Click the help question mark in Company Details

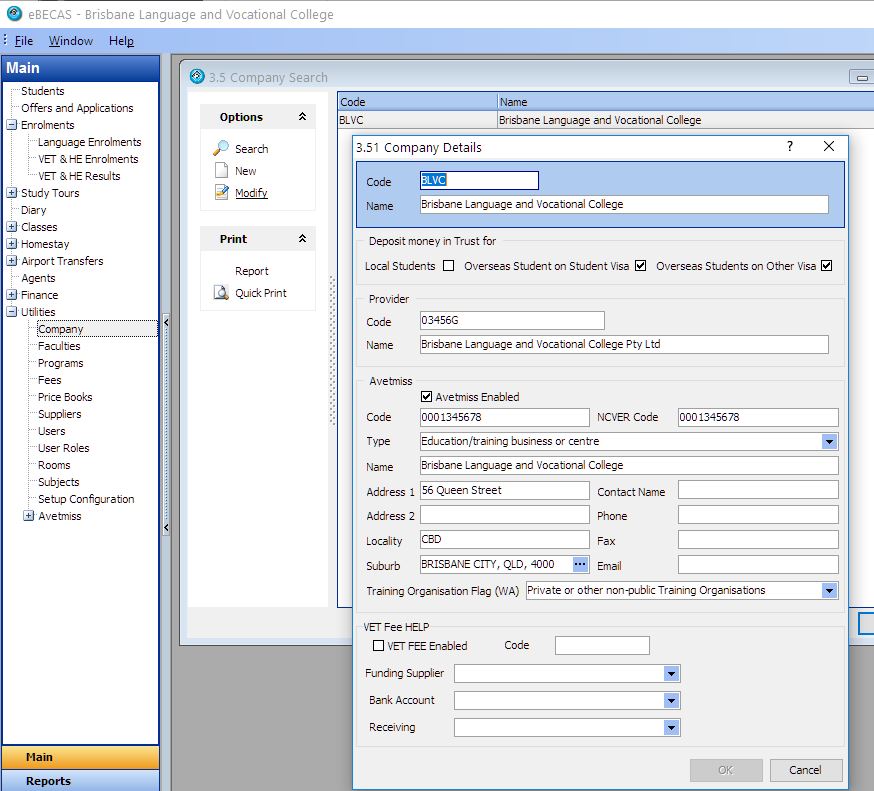click(790, 146)
